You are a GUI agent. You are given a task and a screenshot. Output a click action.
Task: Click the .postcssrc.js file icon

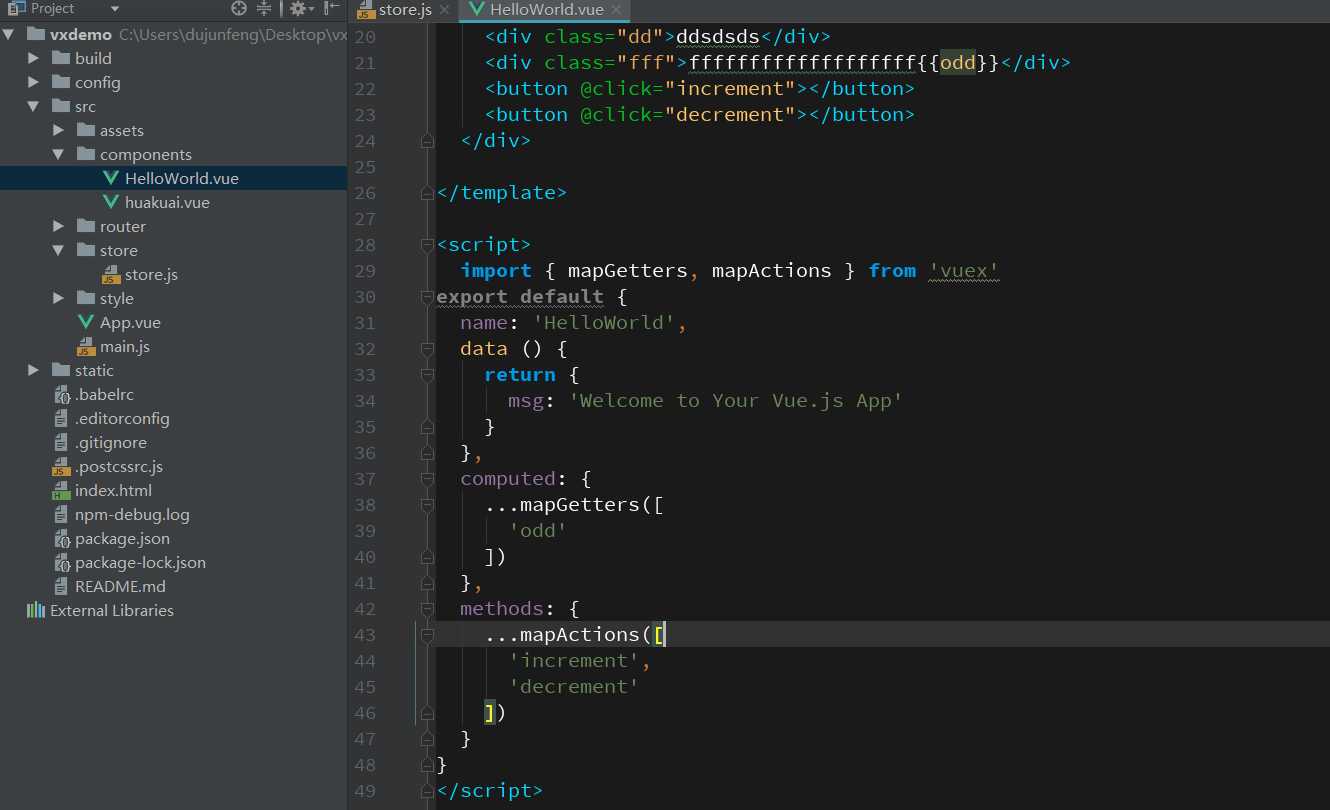(x=61, y=467)
